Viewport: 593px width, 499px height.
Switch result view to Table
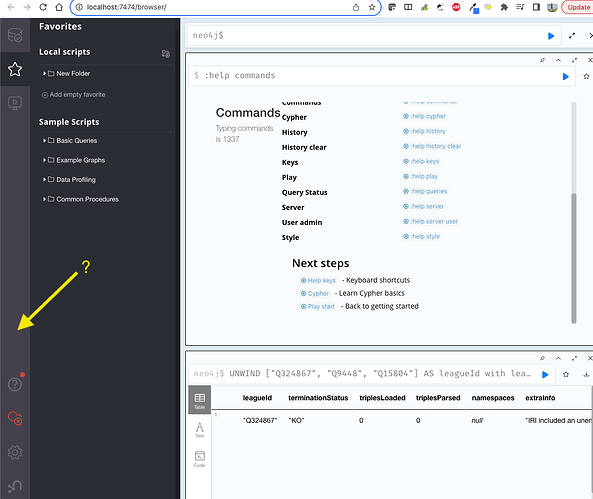pyautogui.click(x=200, y=400)
